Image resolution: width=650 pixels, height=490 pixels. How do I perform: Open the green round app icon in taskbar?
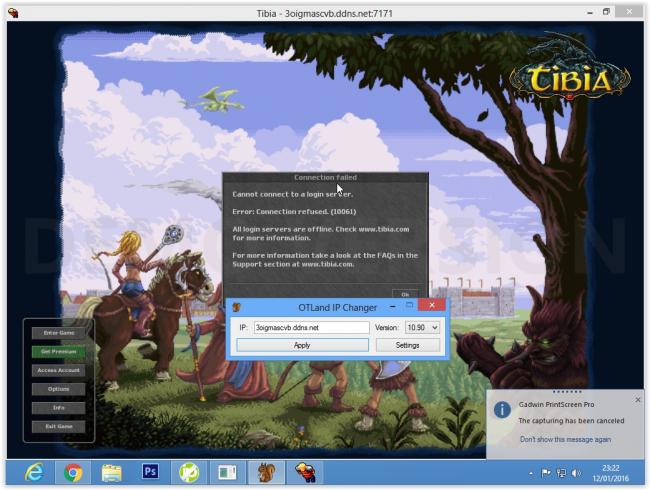pyautogui.click(x=189, y=473)
